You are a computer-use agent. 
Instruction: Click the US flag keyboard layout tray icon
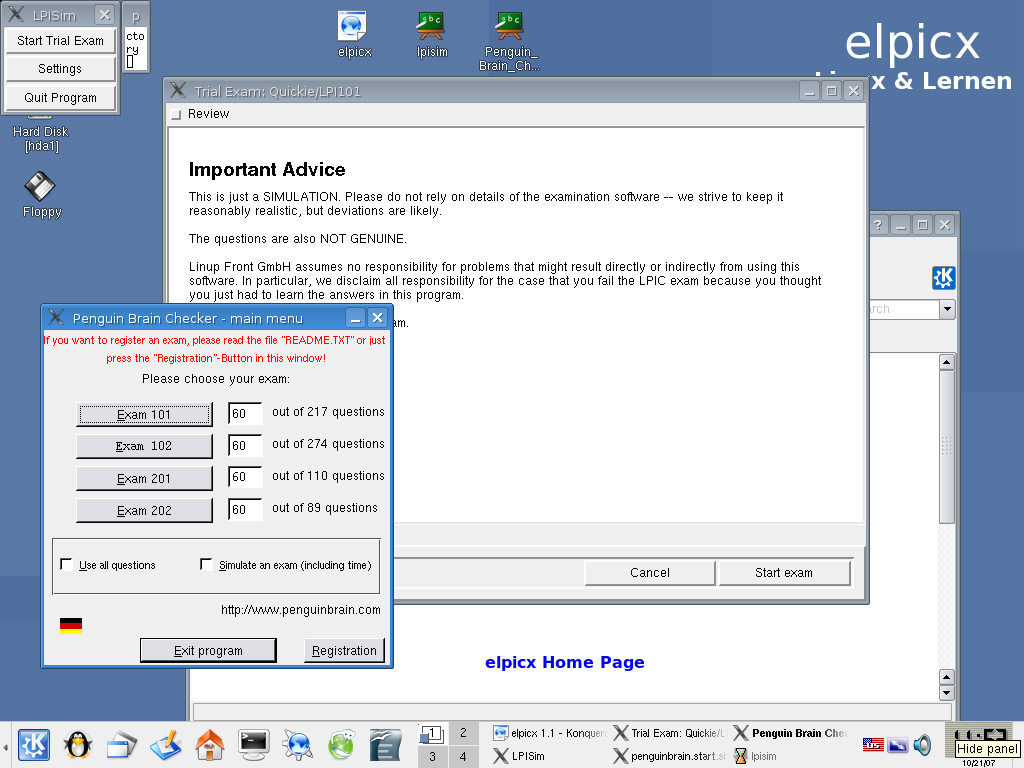pos(873,744)
